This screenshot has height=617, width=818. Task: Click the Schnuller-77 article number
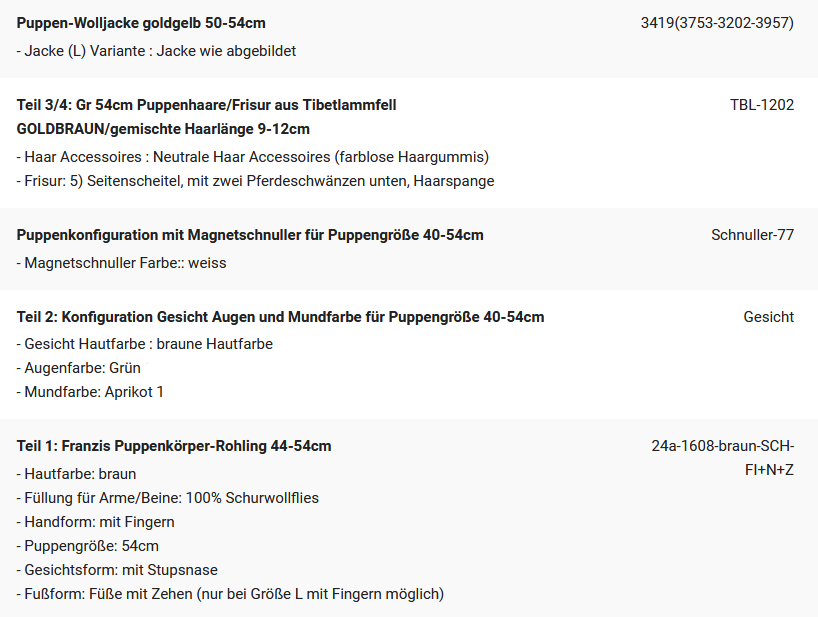pyautogui.click(x=752, y=235)
